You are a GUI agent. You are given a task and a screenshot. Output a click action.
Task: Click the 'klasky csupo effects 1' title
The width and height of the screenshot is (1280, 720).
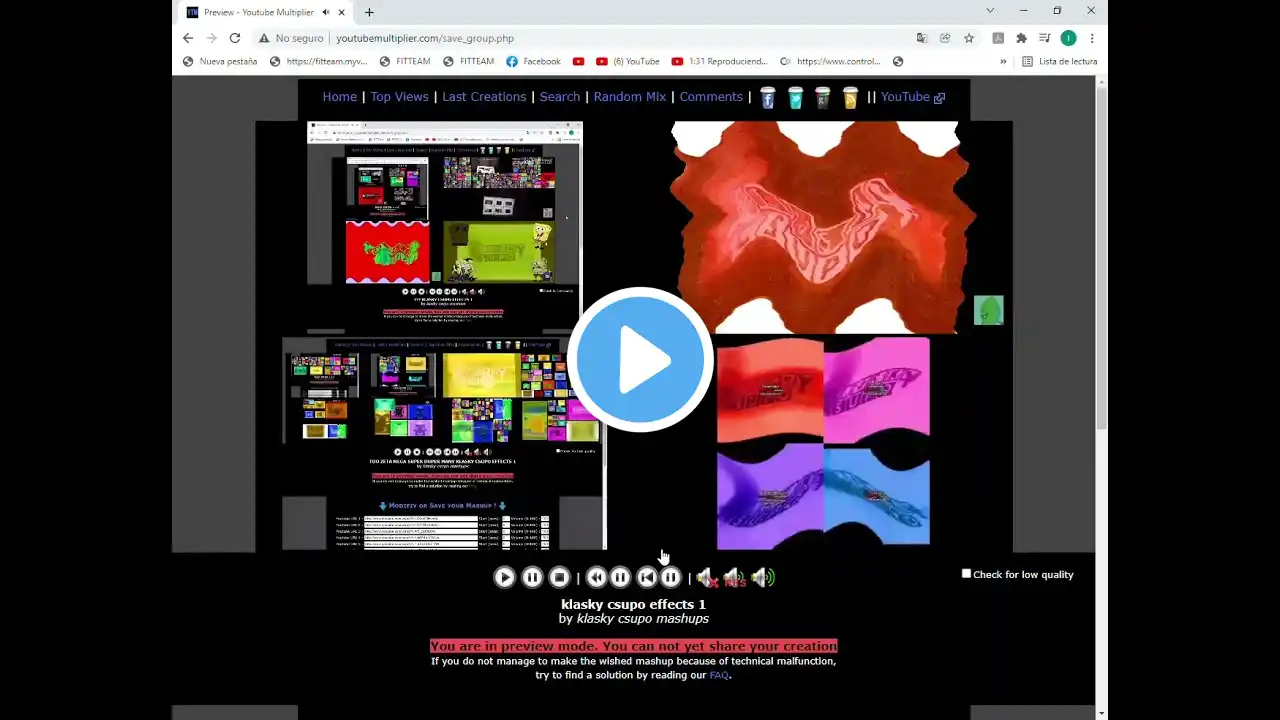(633, 604)
